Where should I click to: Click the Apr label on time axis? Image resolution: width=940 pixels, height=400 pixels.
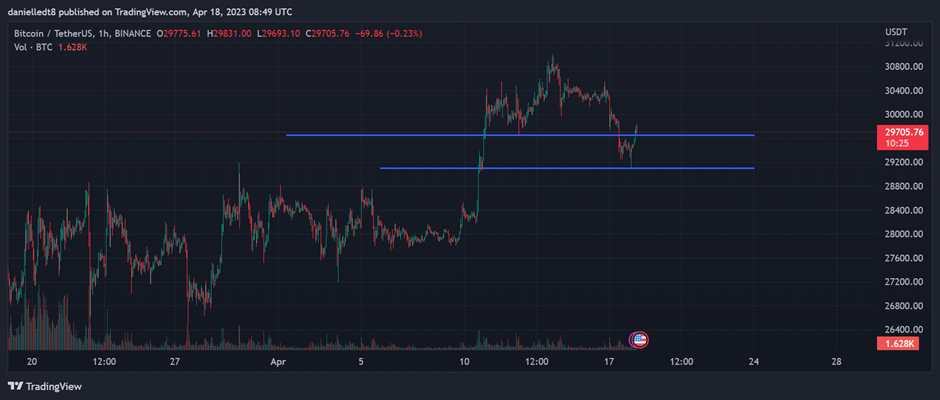click(x=277, y=362)
